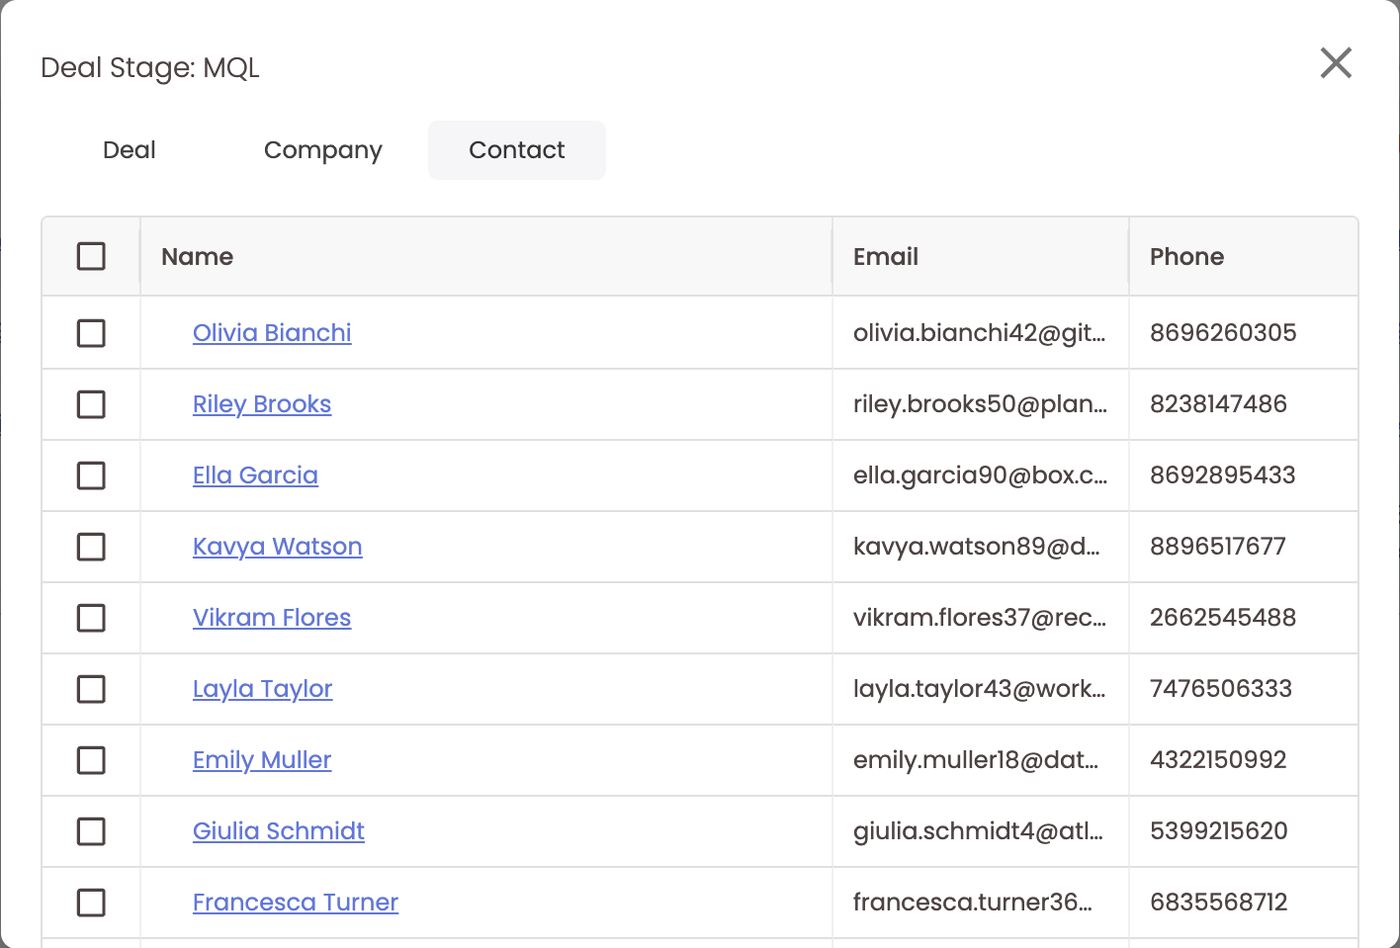Click phone number 5399215620

(x=1219, y=831)
